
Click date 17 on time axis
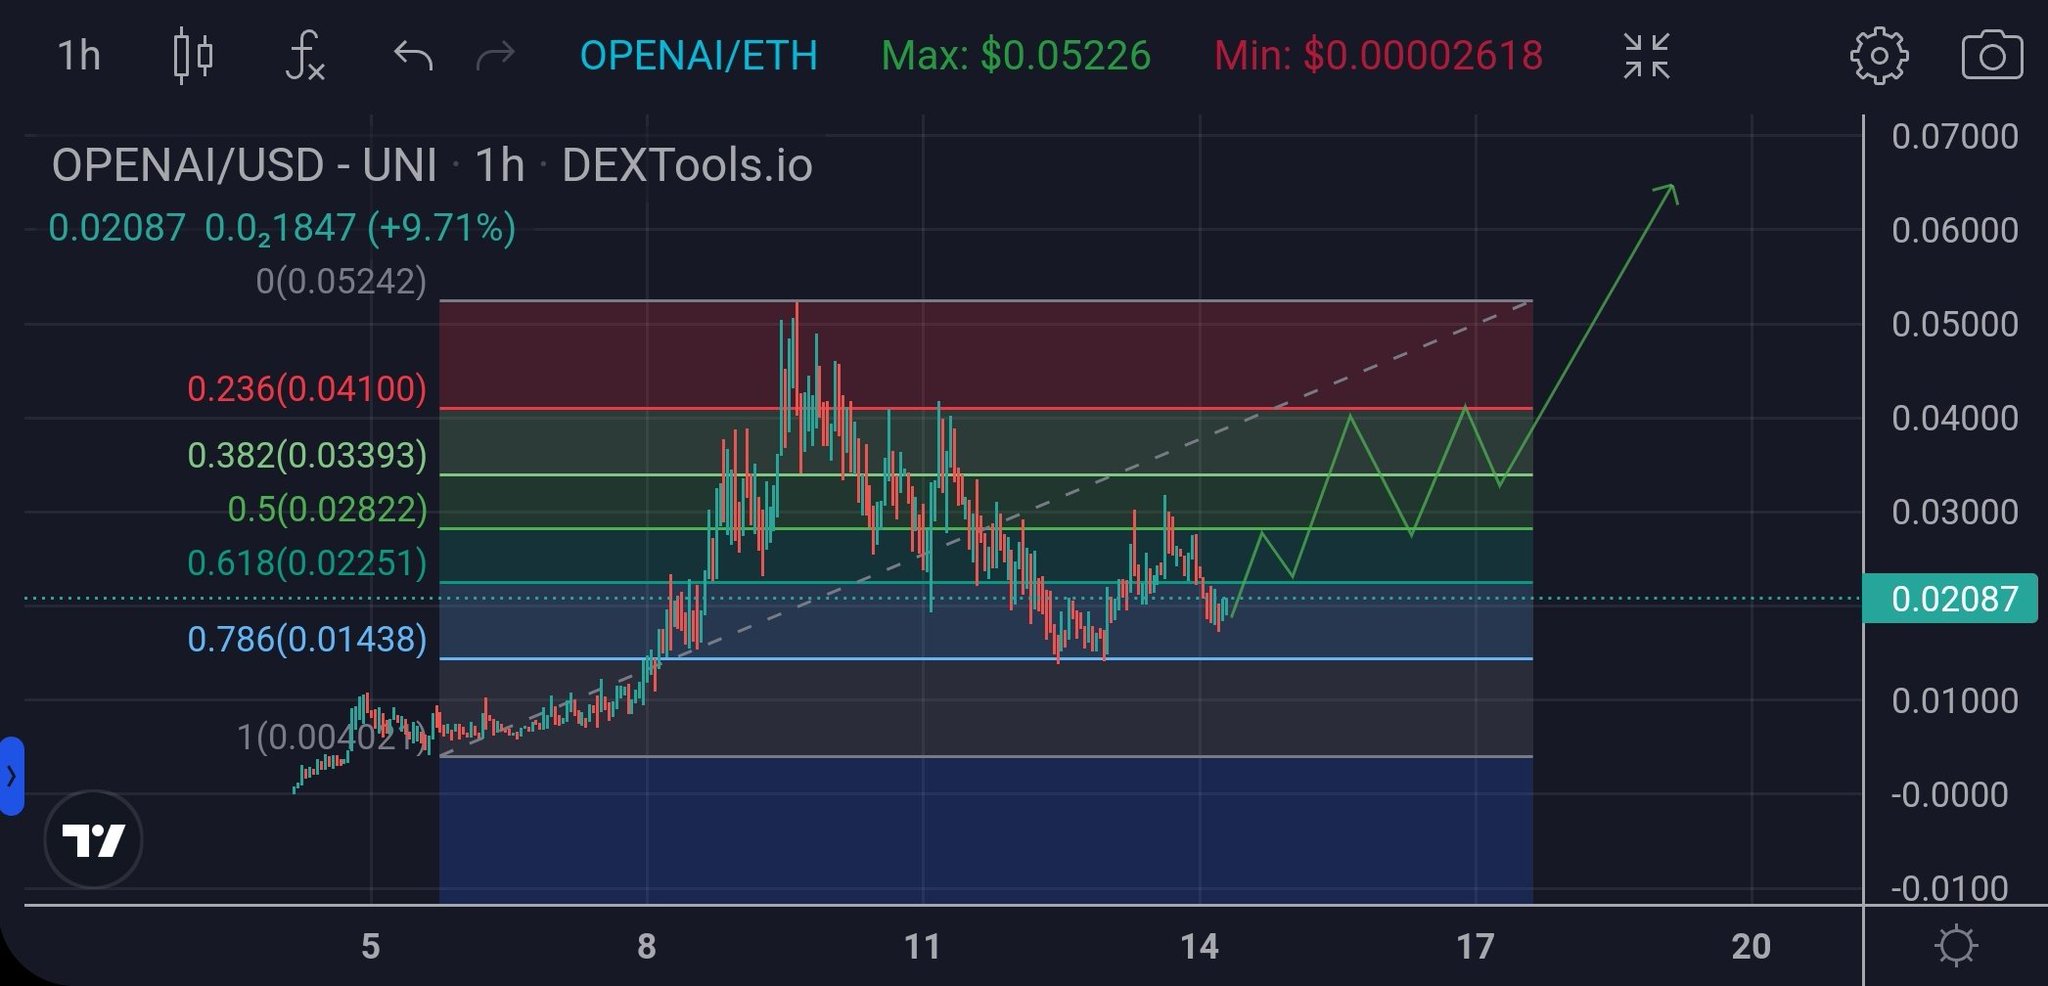1475,946
